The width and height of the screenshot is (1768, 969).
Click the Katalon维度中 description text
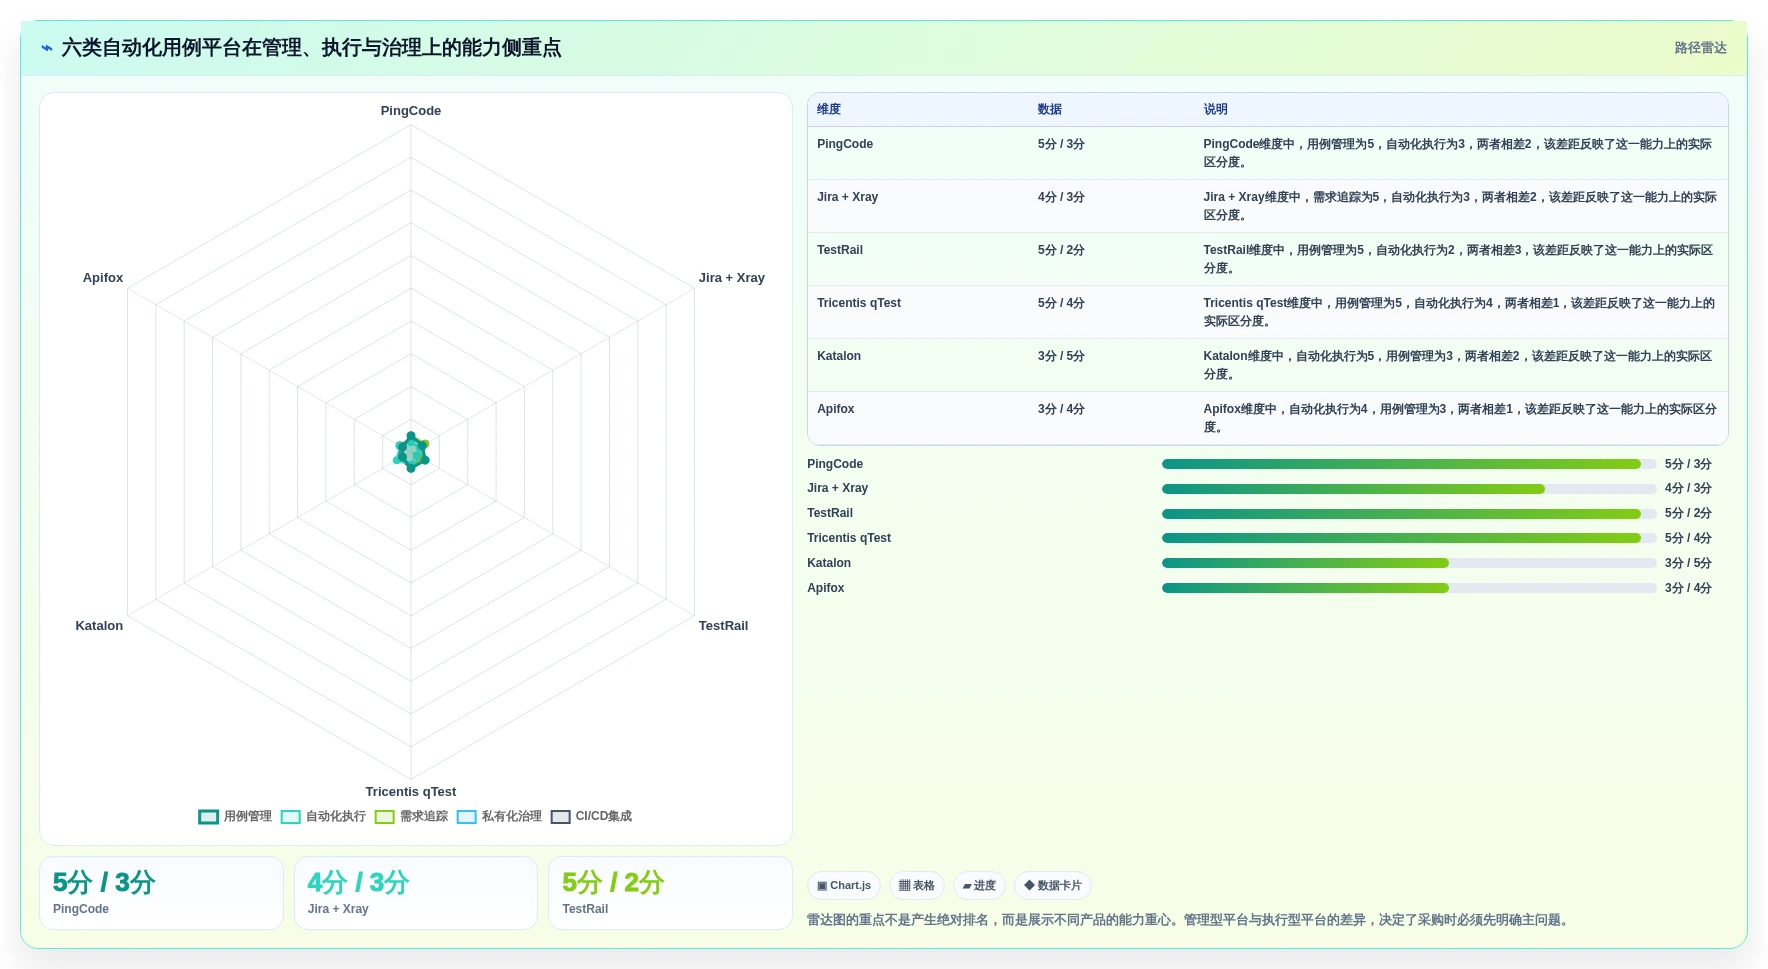1458,365
